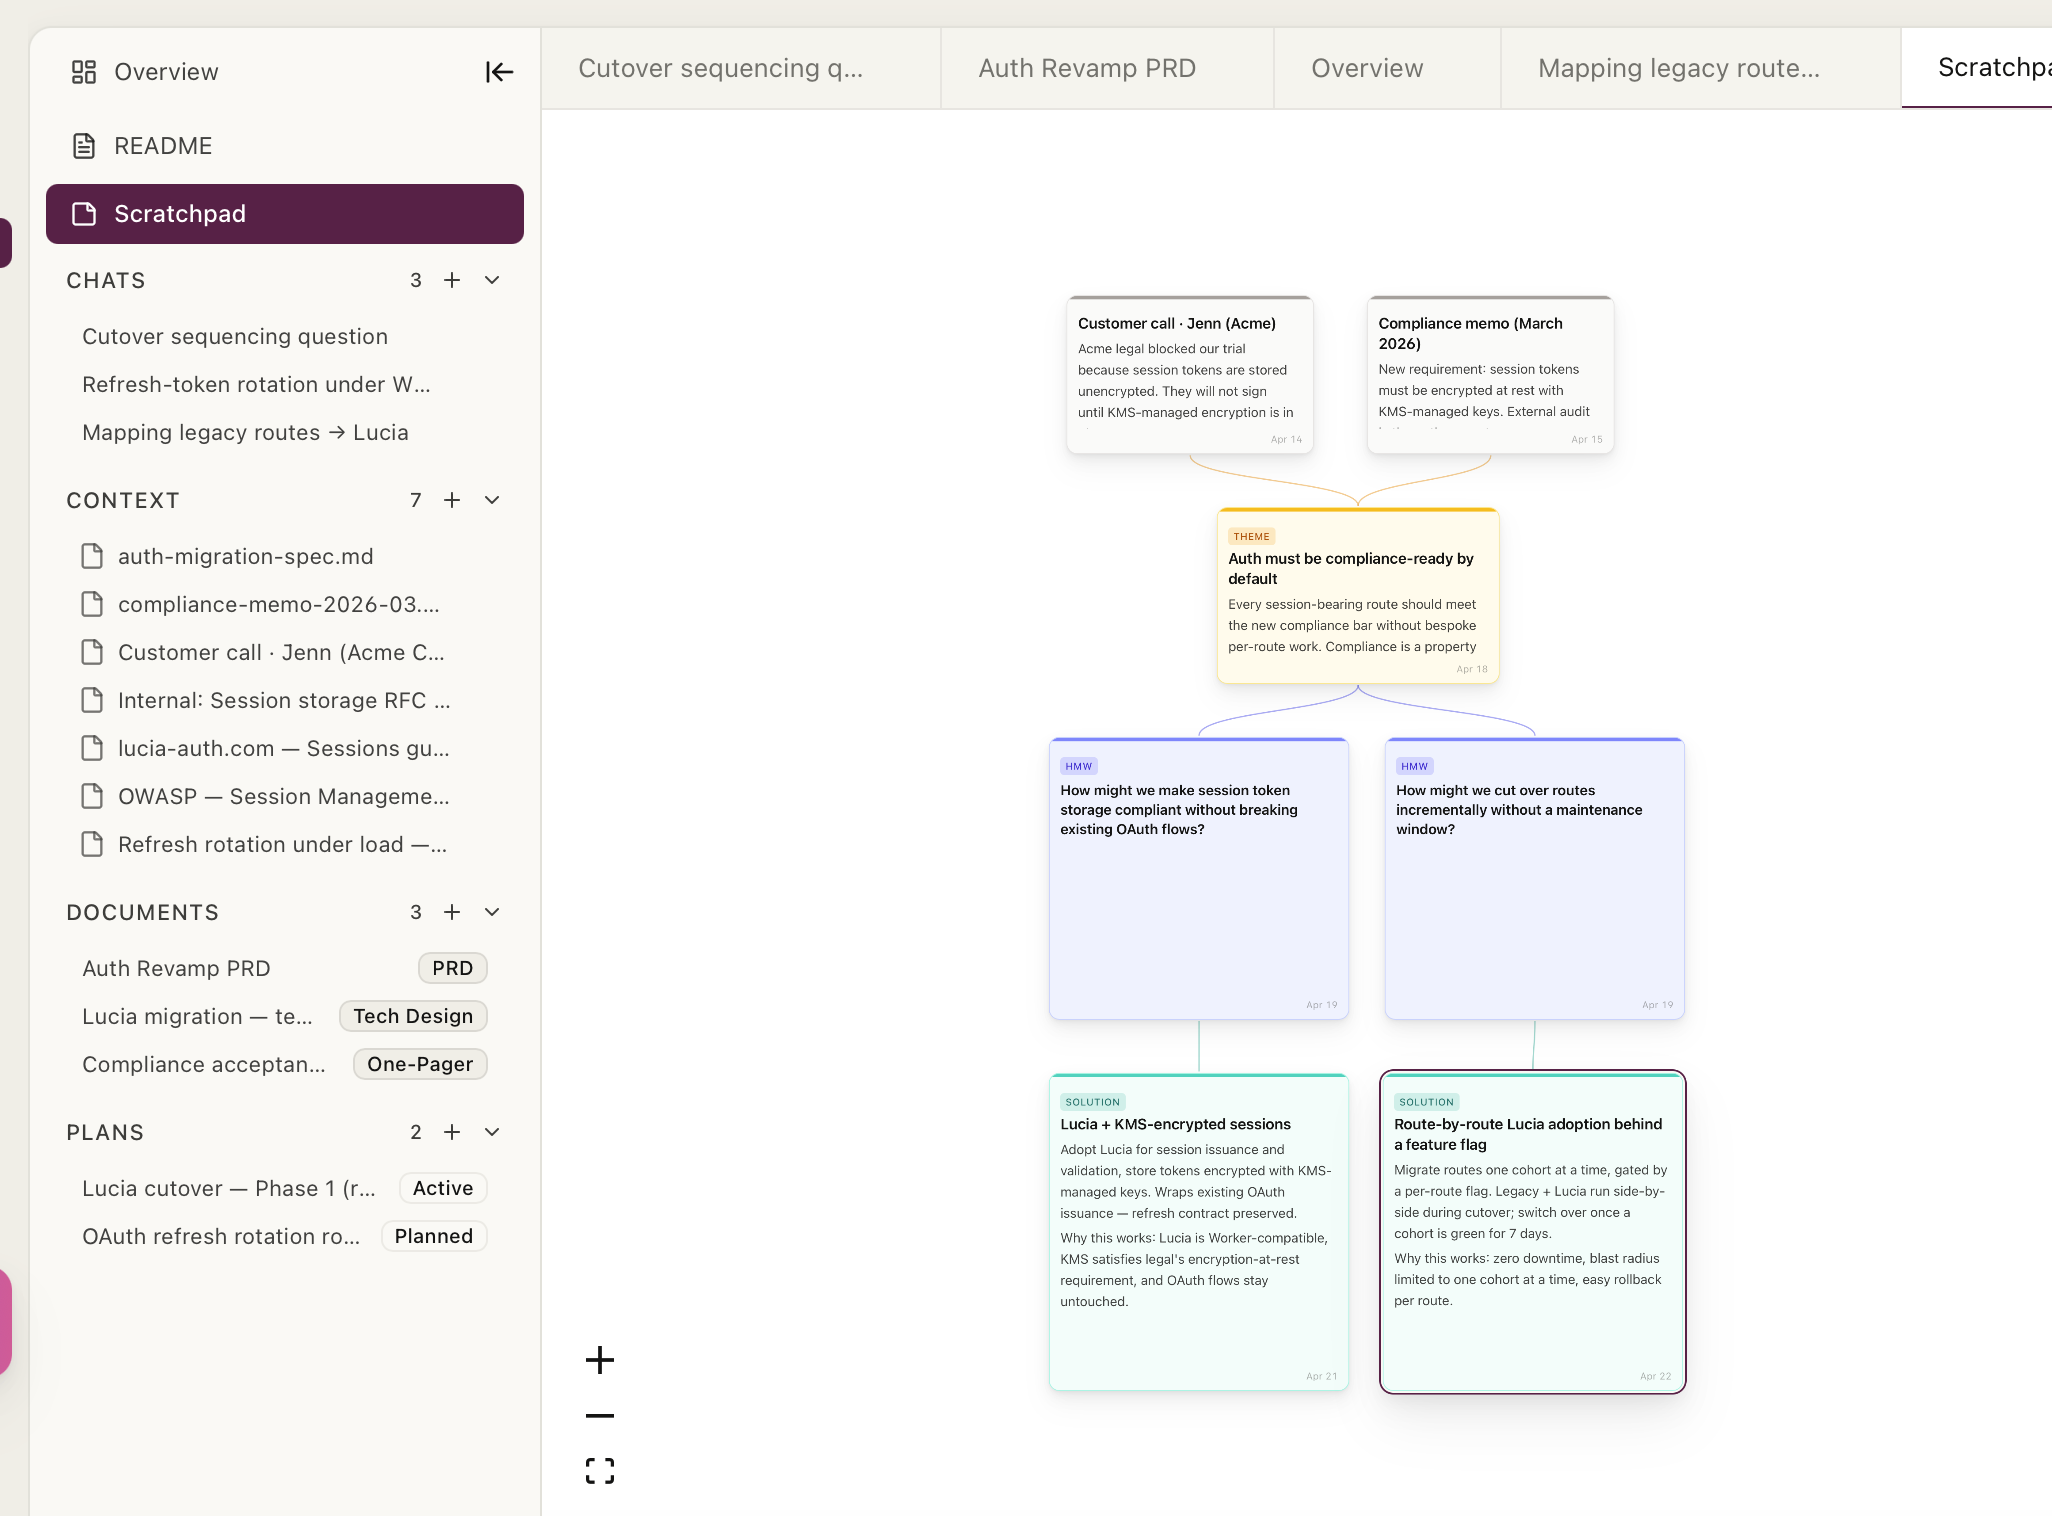The image size is (2052, 1516).
Task: Fit the canvas to screen
Action: click(x=599, y=1470)
